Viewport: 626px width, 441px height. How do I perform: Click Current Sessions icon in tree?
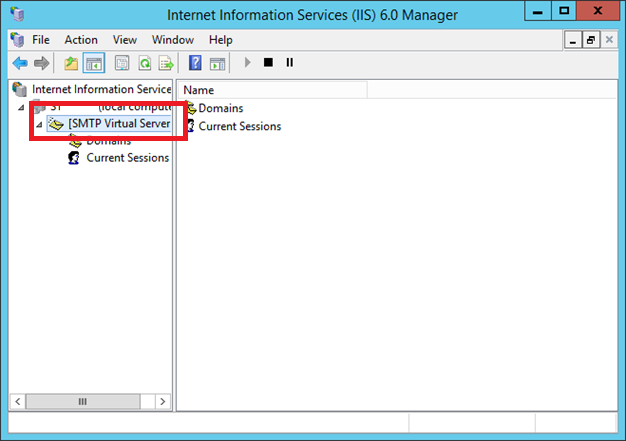(x=73, y=158)
